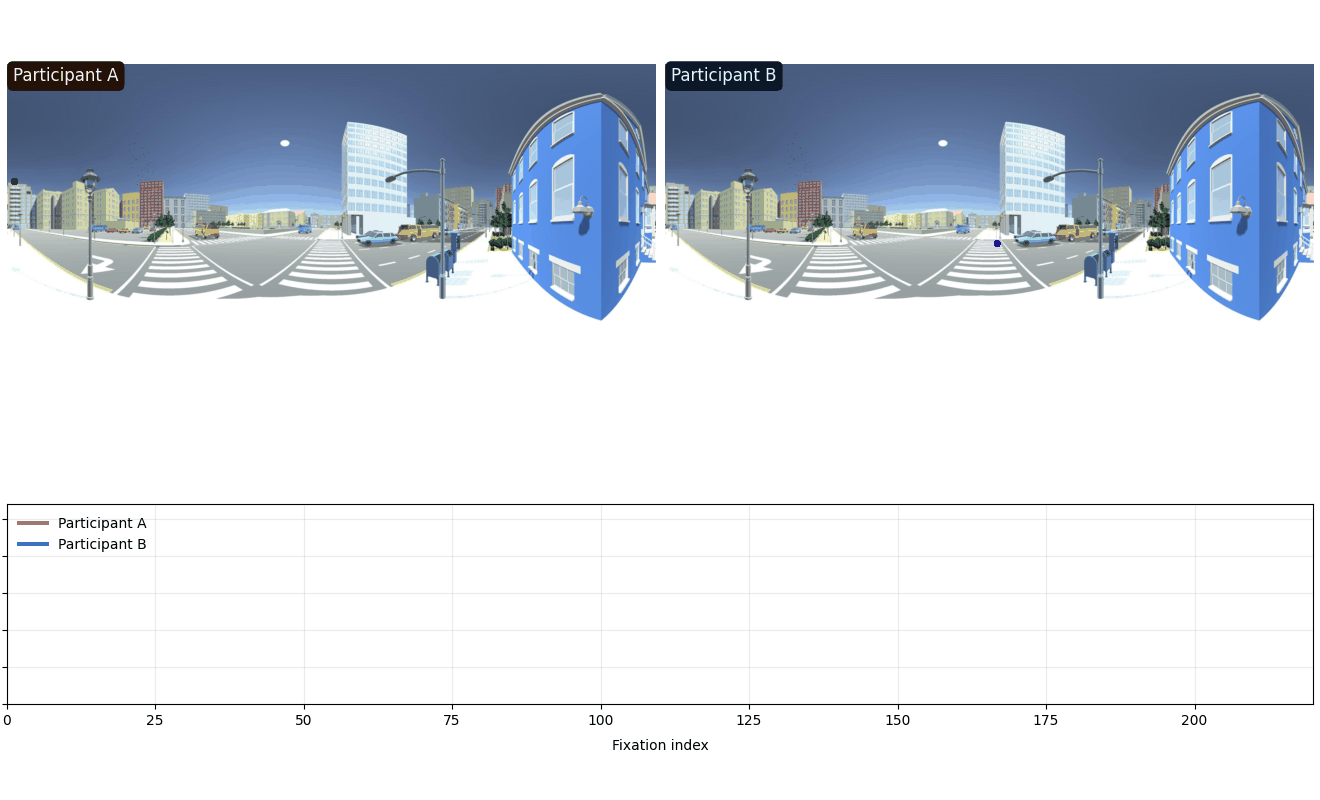Click the 25 tick on the x-axis

(x=155, y=720)
